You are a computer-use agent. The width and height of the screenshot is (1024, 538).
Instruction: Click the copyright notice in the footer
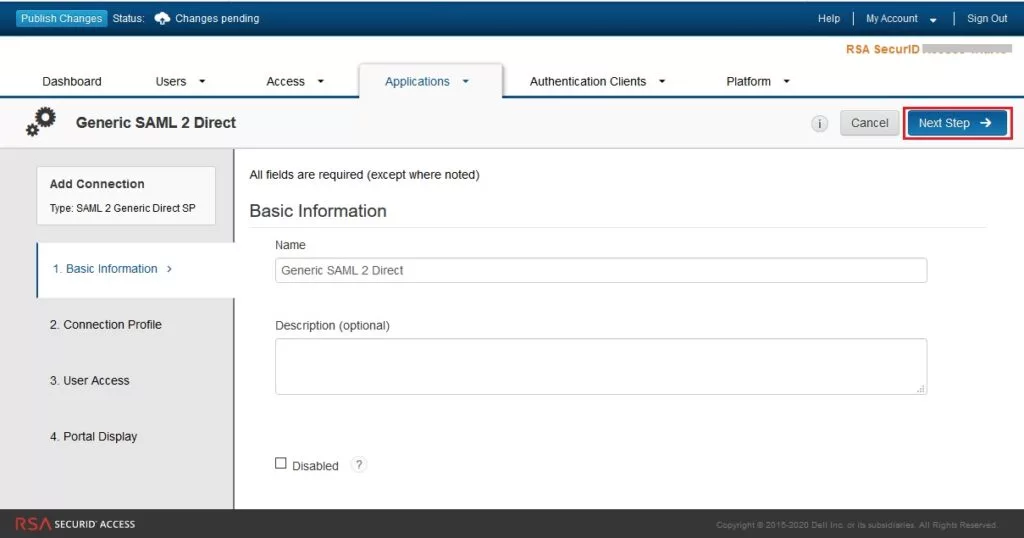pyautogui.click(x=856, y=525)
